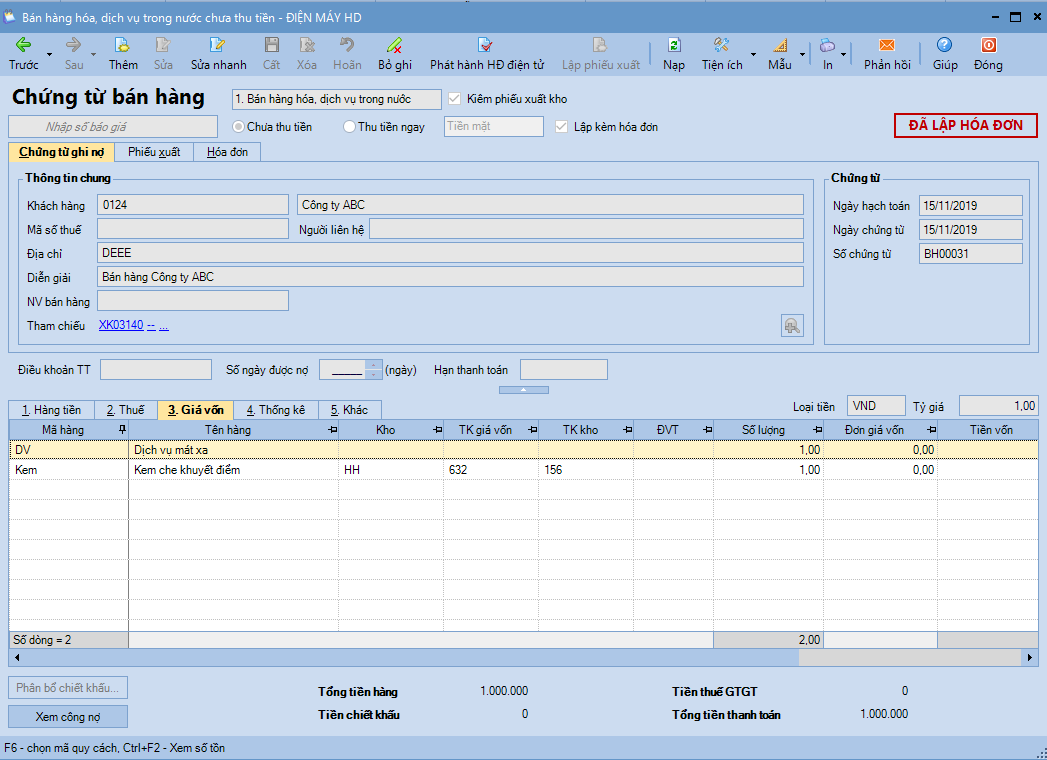
Task: Click the Số ngày được nợ stepper
Action: (x=374, y=369)
